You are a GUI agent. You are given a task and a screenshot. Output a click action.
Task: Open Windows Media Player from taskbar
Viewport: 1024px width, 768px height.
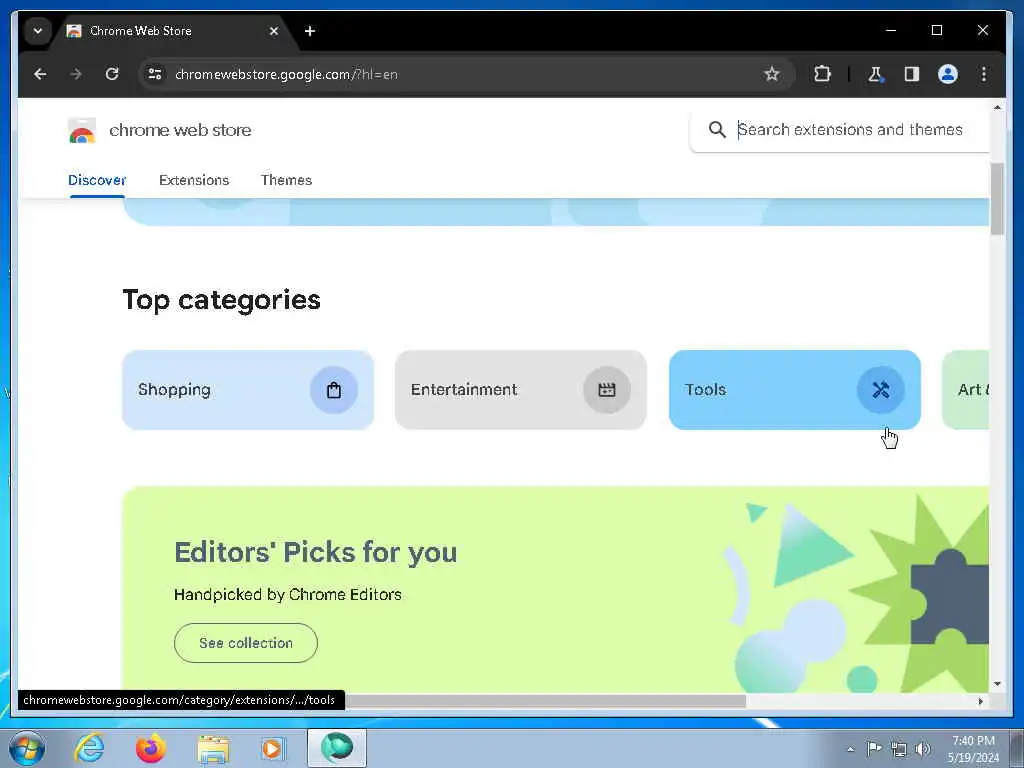tap(273, 748)
